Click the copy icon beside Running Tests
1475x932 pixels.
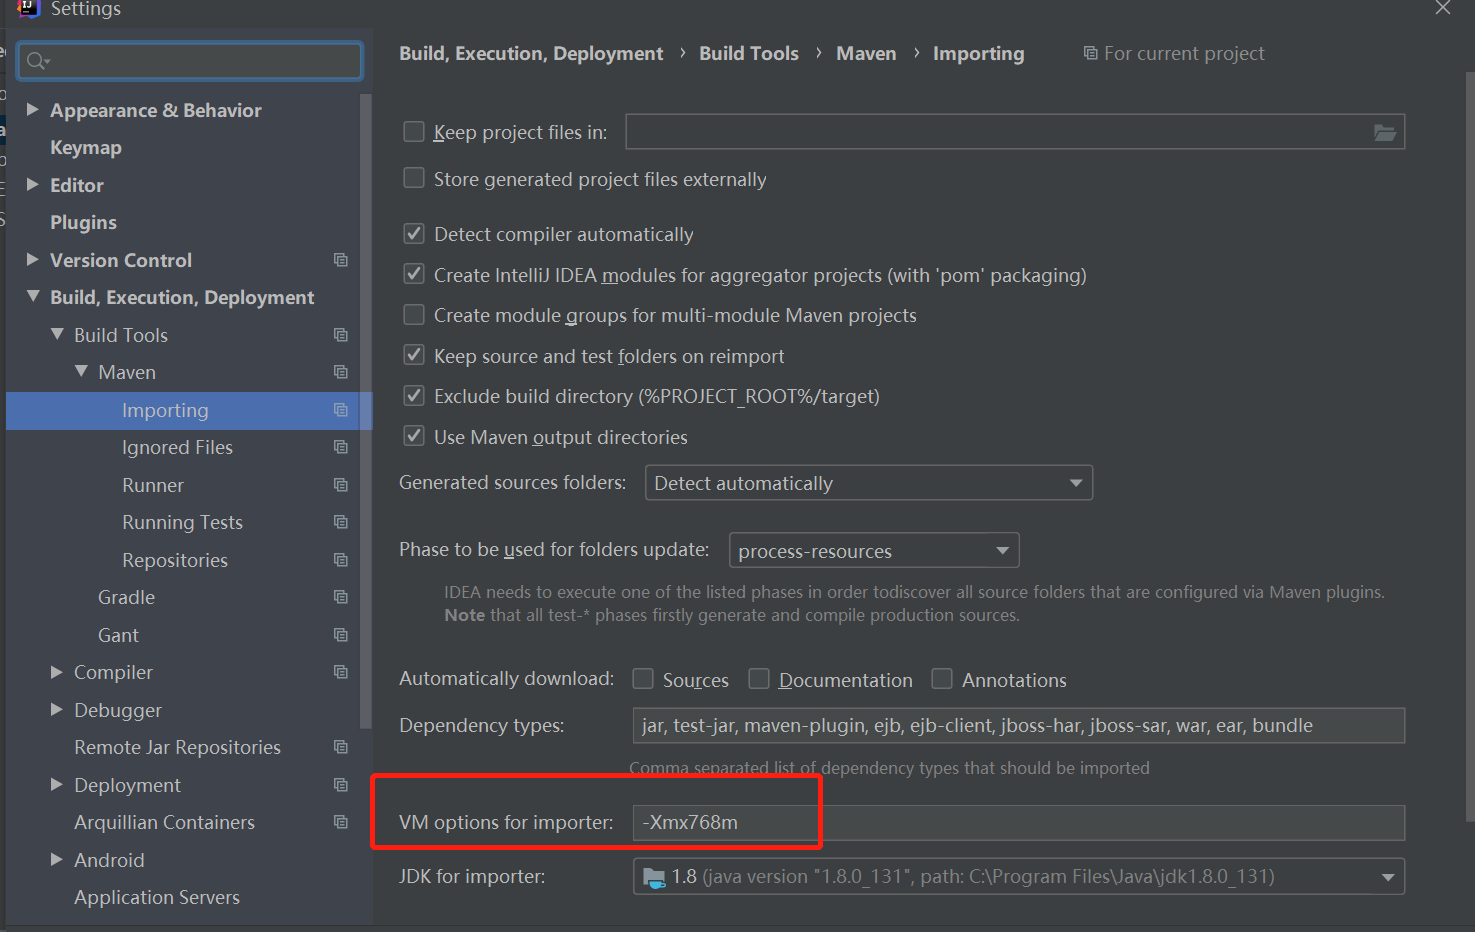[x=341, y=522]
